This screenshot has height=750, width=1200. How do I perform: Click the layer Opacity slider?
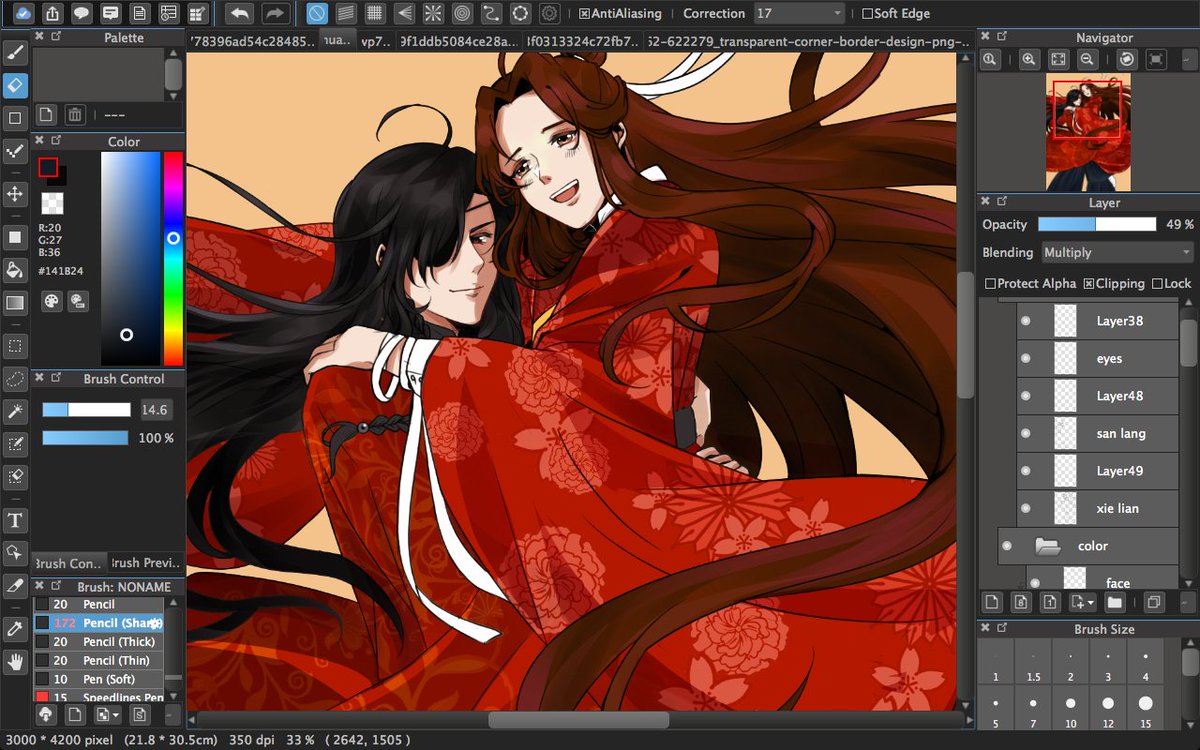tap(1097, 225)
